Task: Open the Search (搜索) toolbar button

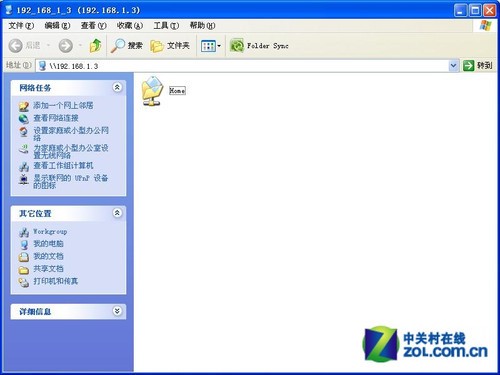Action: click(x=127, y=46)
